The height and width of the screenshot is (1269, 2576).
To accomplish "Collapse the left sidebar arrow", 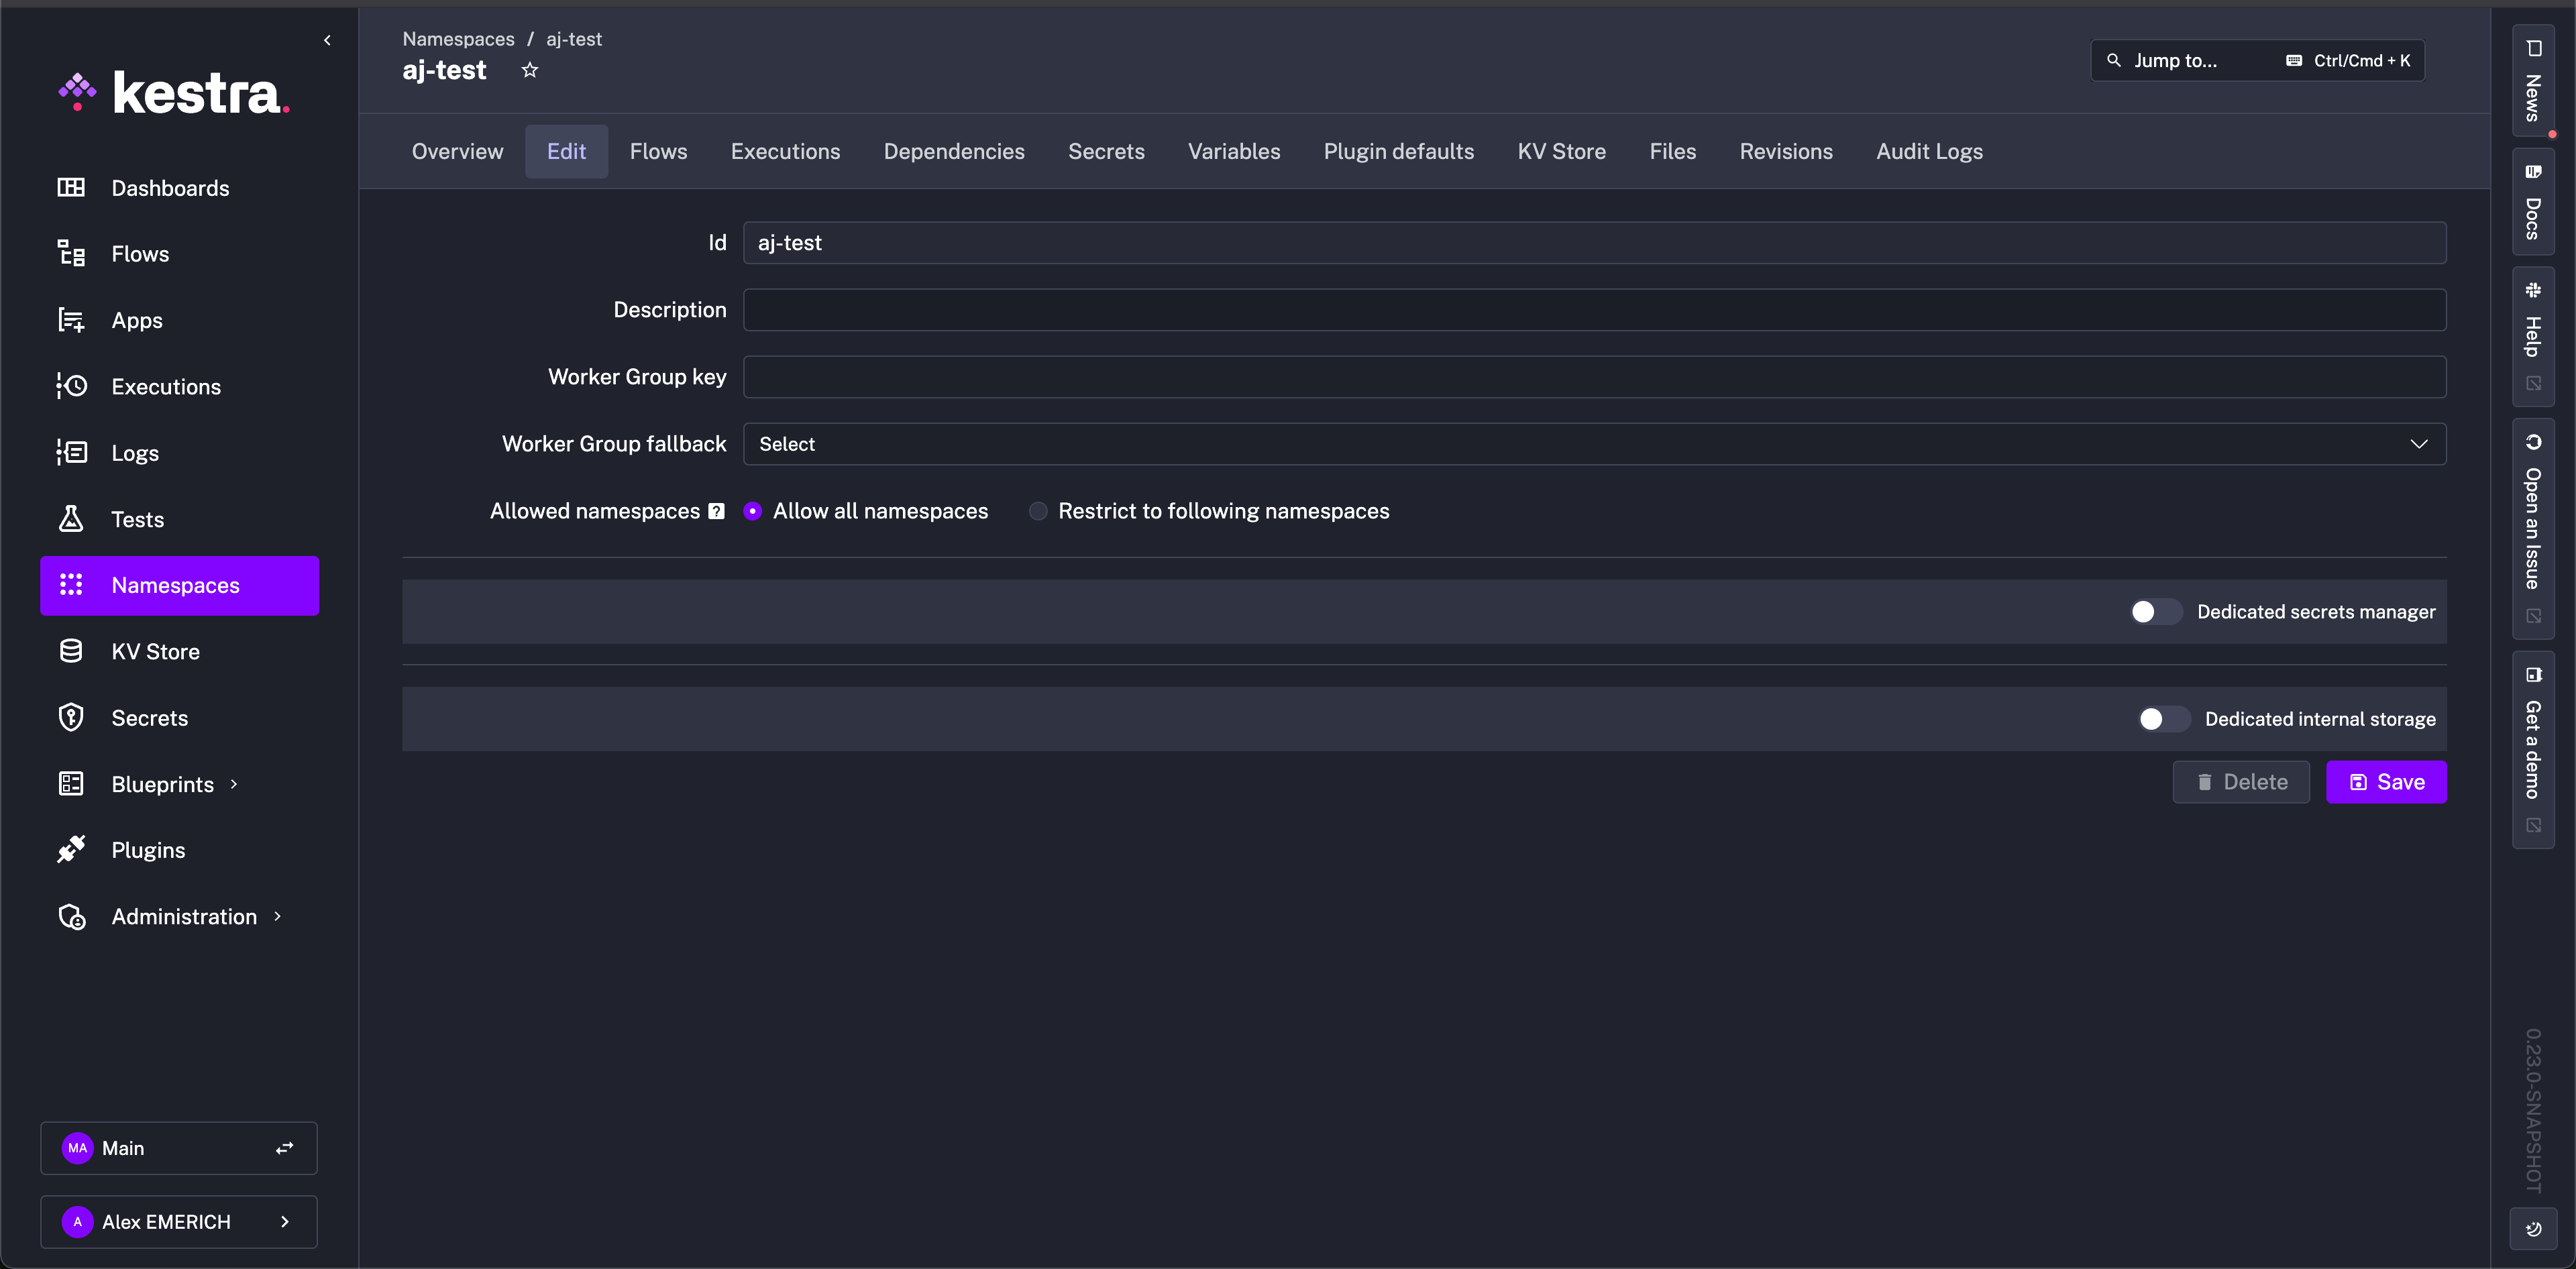I will (327, 40).
